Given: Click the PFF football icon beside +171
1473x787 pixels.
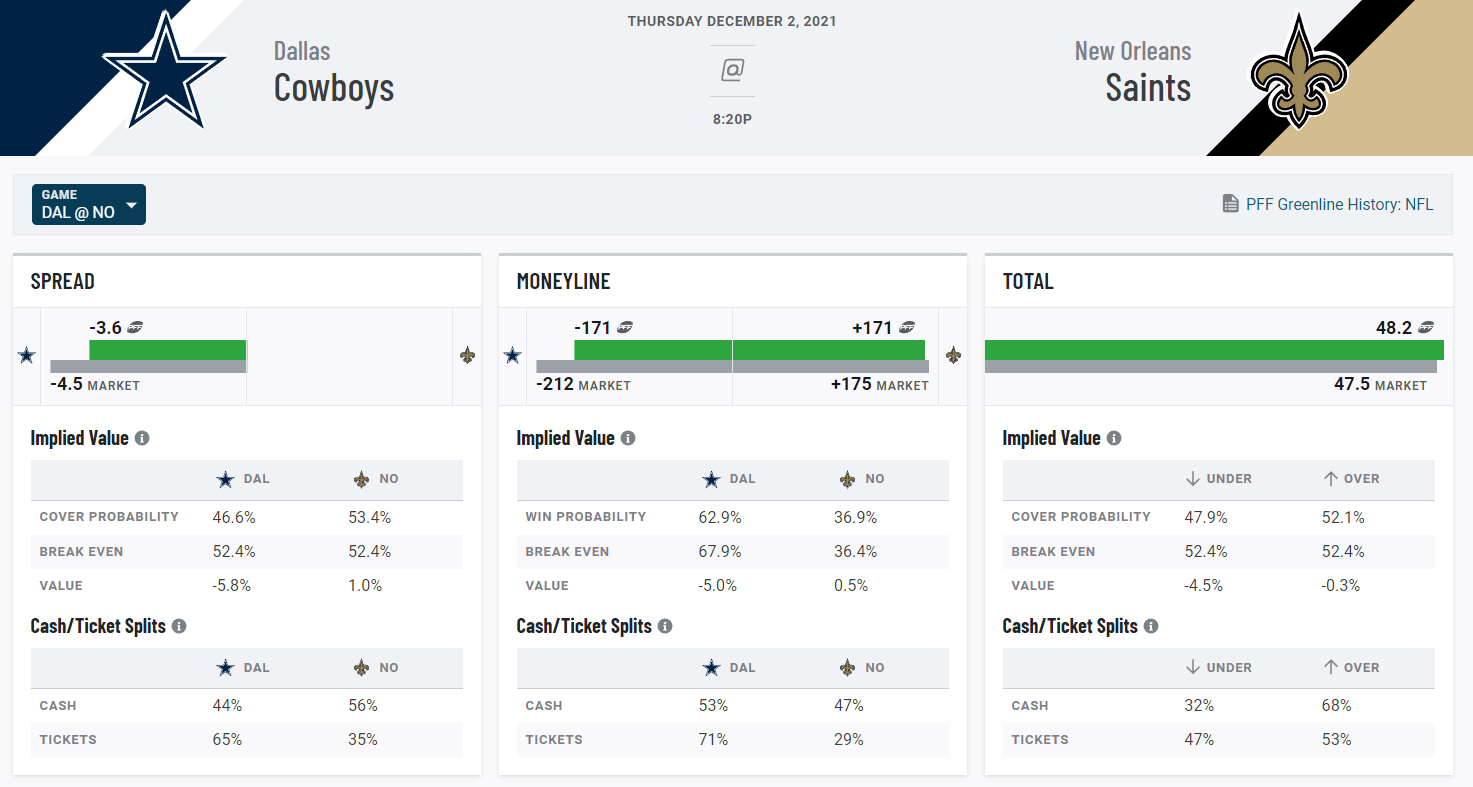Looking at the screenshot, I should click(907, 327).
